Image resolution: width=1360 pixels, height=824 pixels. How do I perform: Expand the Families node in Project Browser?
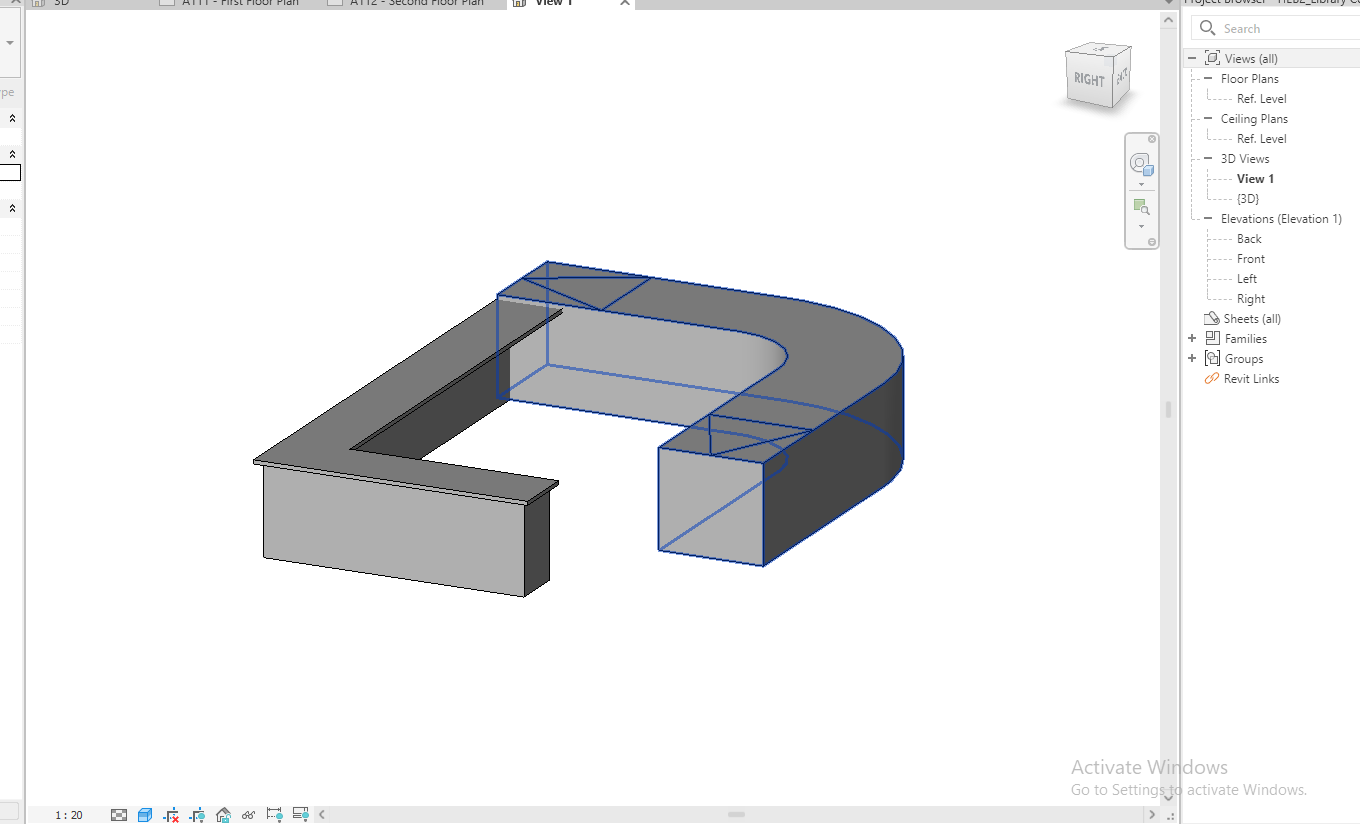coord(1192,339)
